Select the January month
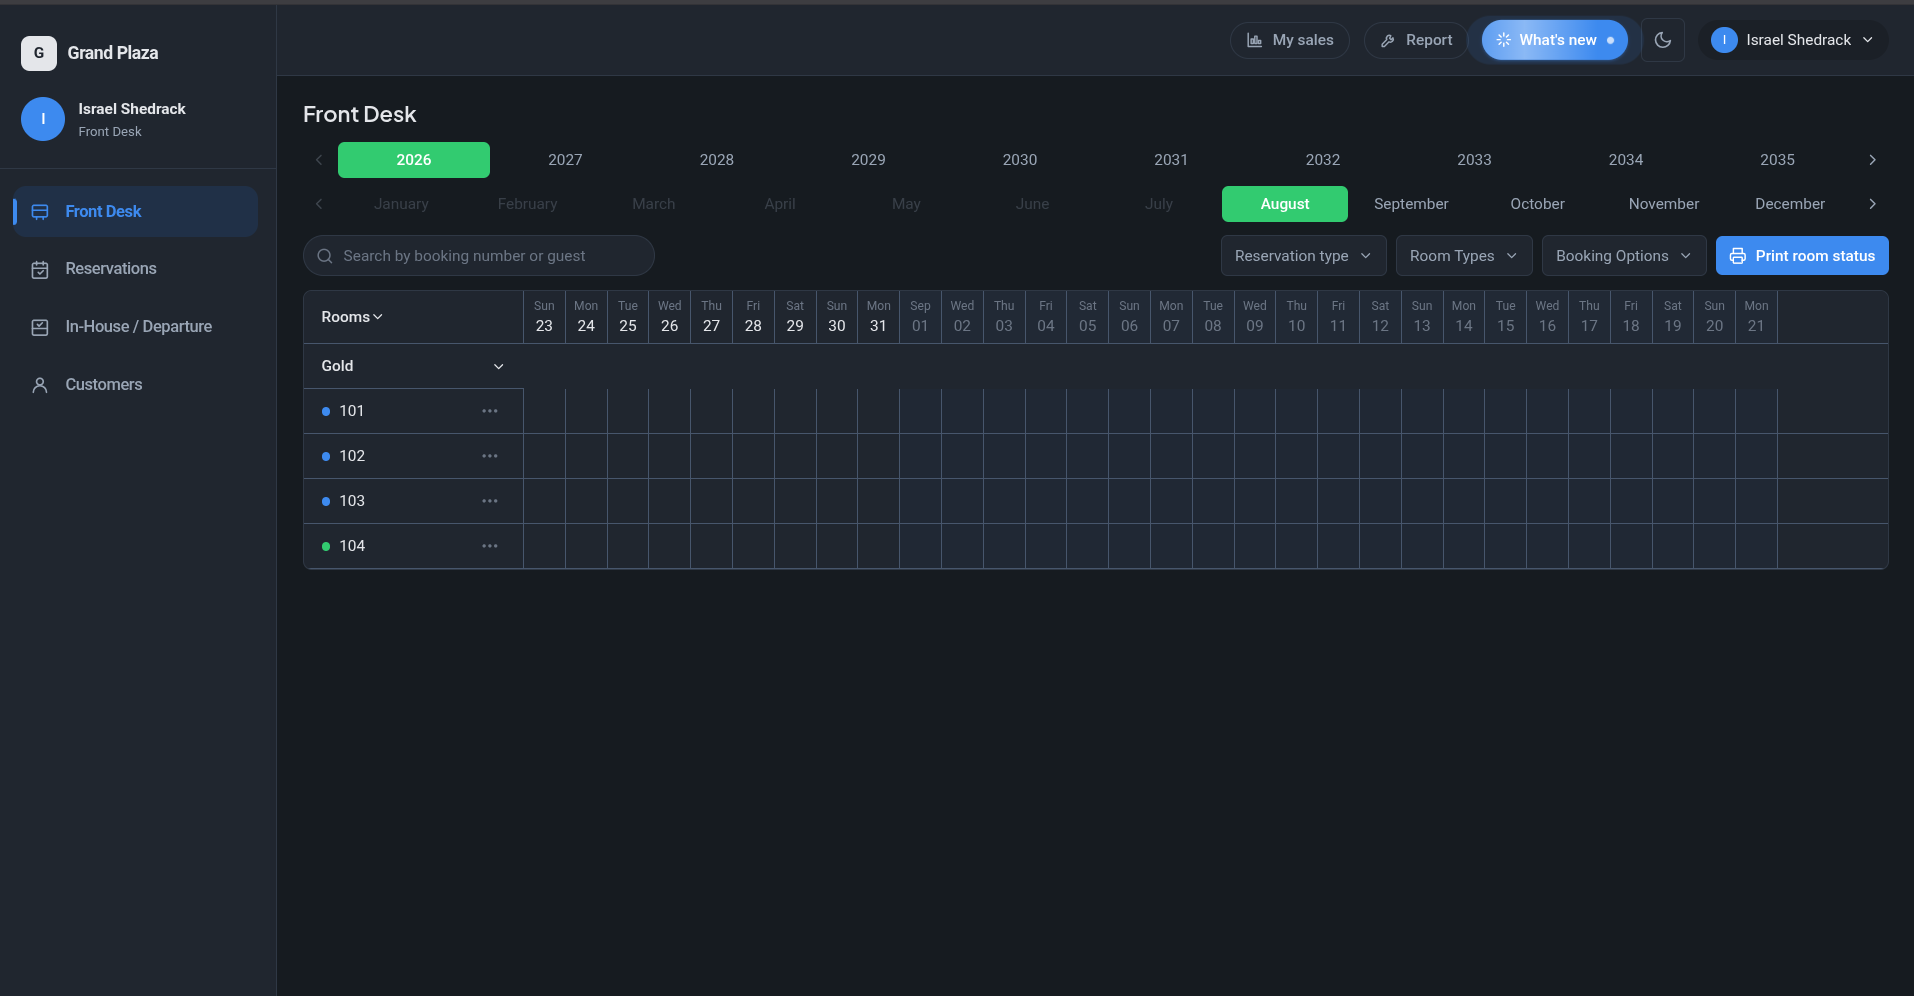The image size is (1914, 996). (x=401, y=204)
